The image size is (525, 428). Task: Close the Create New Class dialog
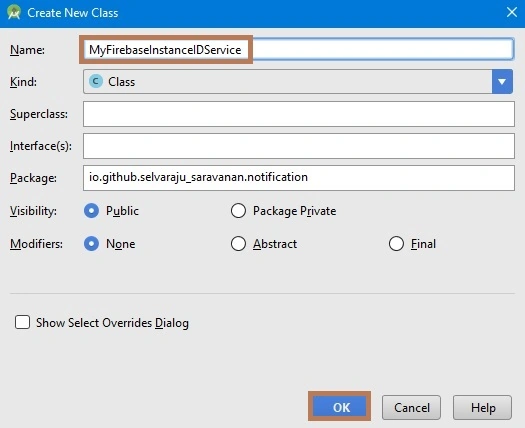coord(512,12)
